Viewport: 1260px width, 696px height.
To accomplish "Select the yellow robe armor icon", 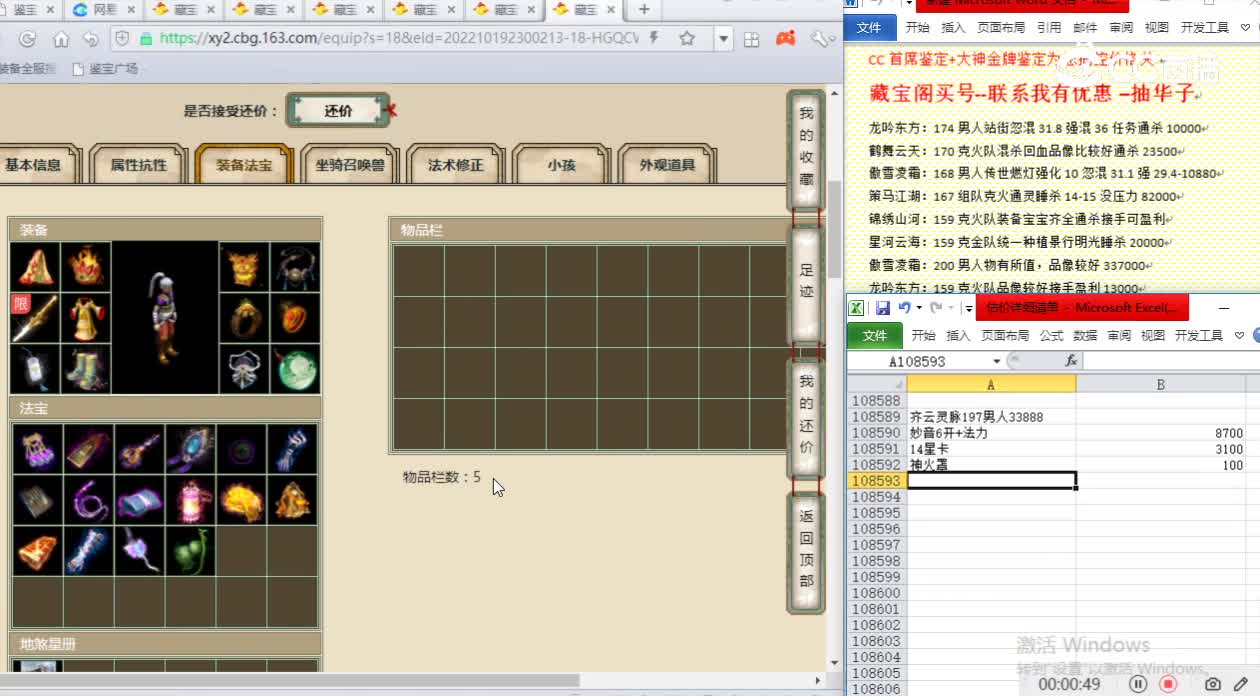I will coord(87,318).
